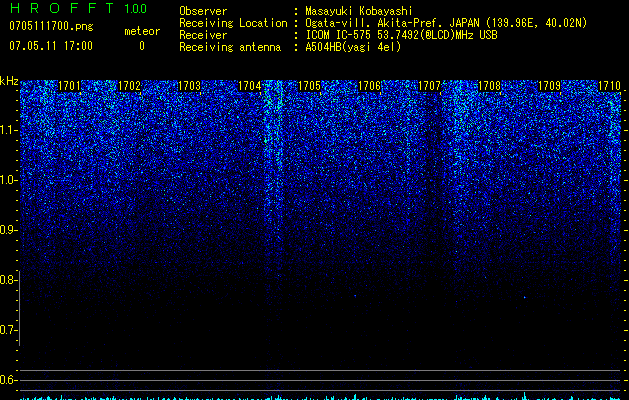Click the 1710 time marker
Screen dimensions: 629x400
point(609,86)
